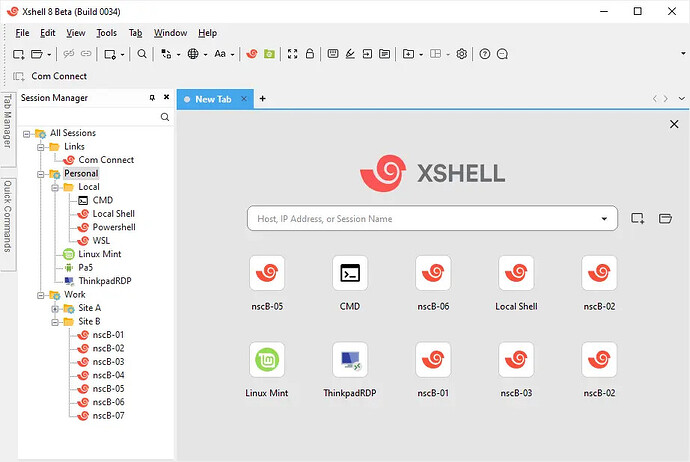Open the File menu
Image resolution: width=690 pixels, height=462 pixels.
tap(22, 33)
